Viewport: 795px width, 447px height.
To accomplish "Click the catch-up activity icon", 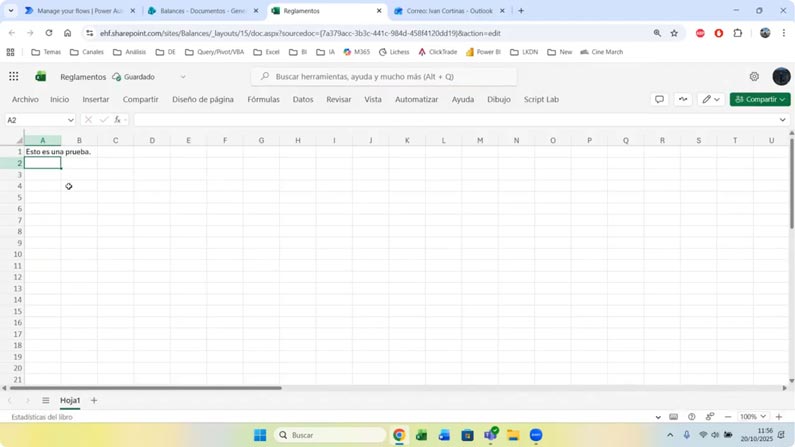I will 683,99.
